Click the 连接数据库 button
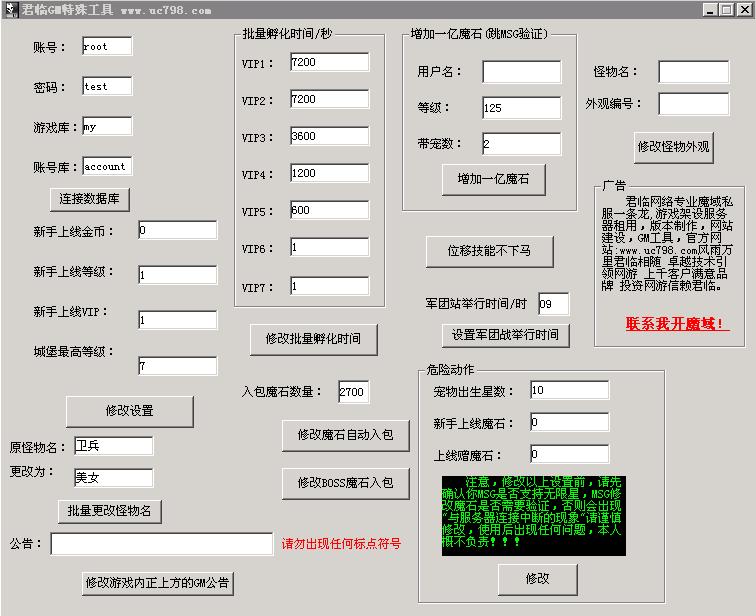The width and height of the screenshot is (756, 616). coord(90,199)
